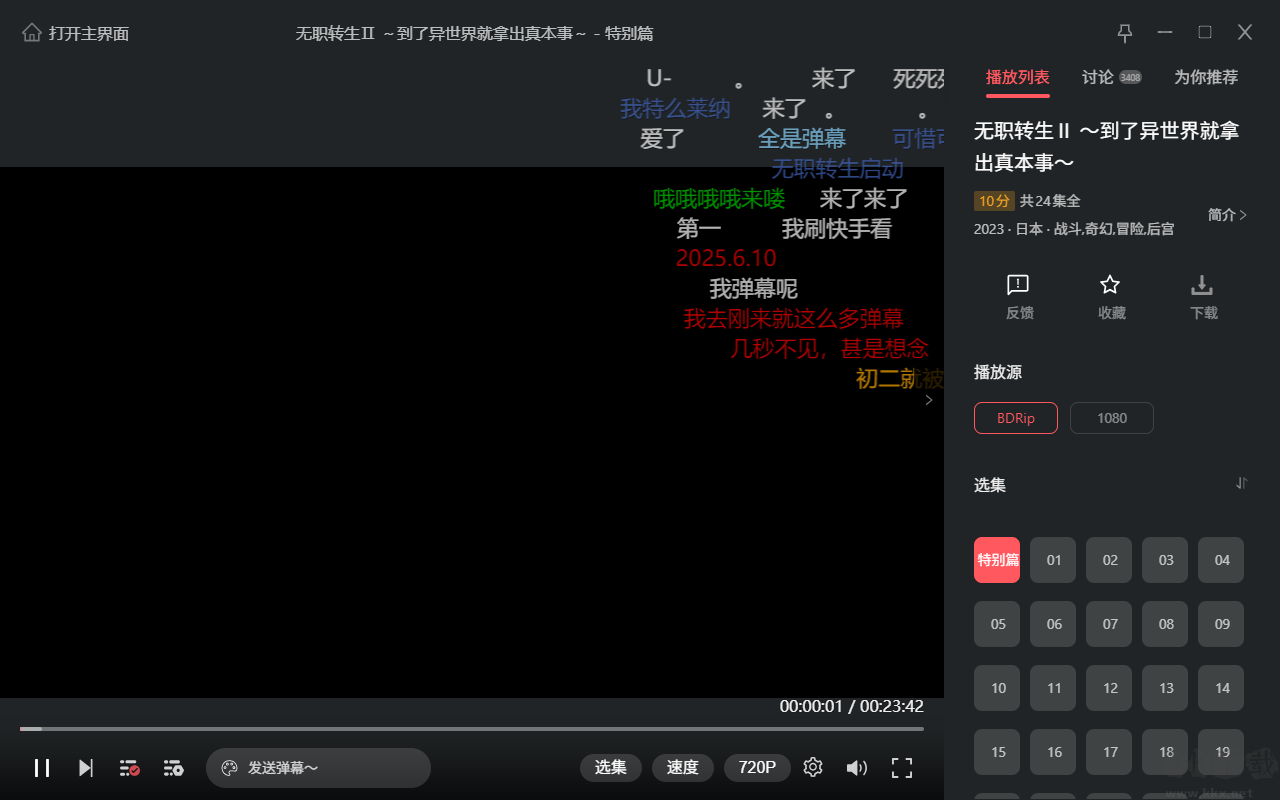Image resolution: width=1280 pixels, height=800 pixels.
Task: Open player settings with the gear icon
Action: pyautogui.click(x=813, y=768)
